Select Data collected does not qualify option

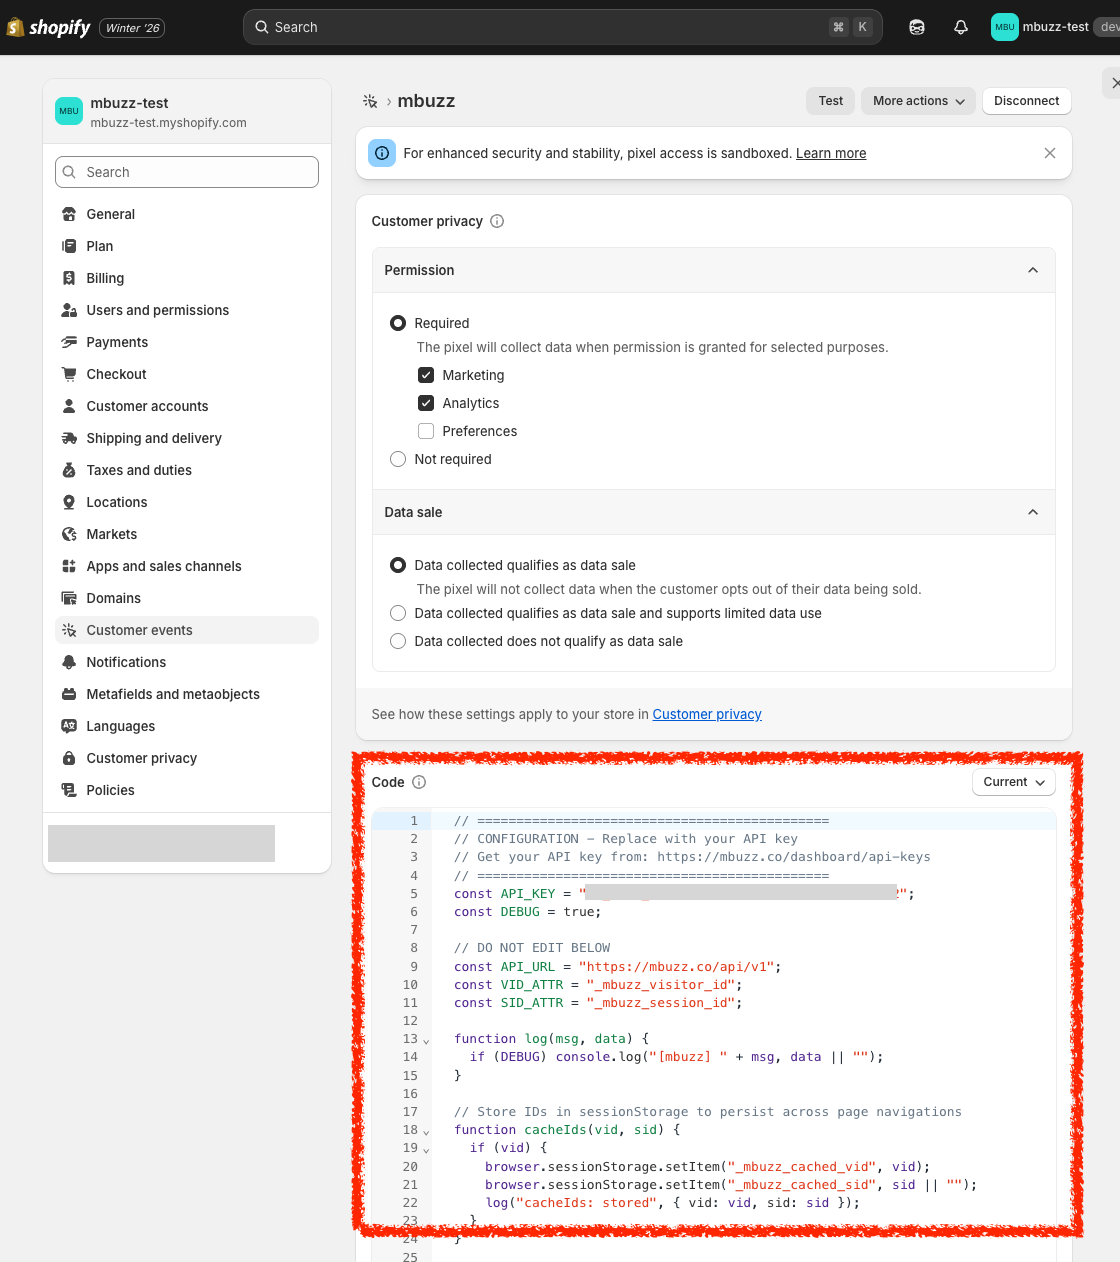point(398,641)
